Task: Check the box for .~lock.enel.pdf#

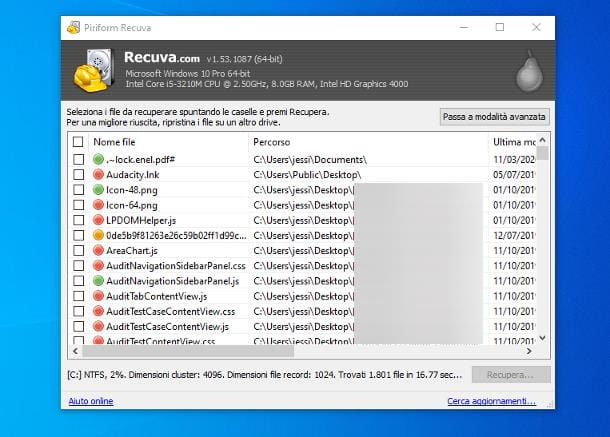Action: coord(79,159)
